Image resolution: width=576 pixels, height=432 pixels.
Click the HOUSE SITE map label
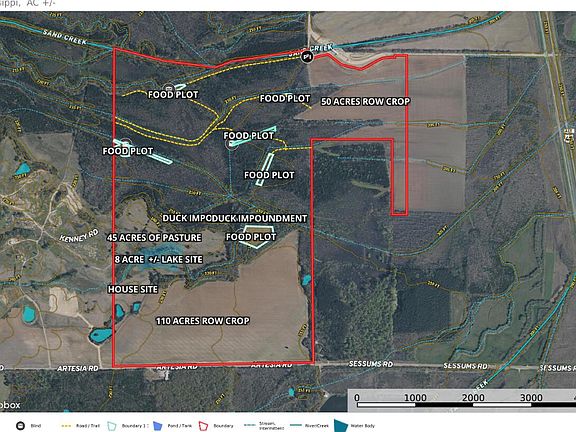133,289
